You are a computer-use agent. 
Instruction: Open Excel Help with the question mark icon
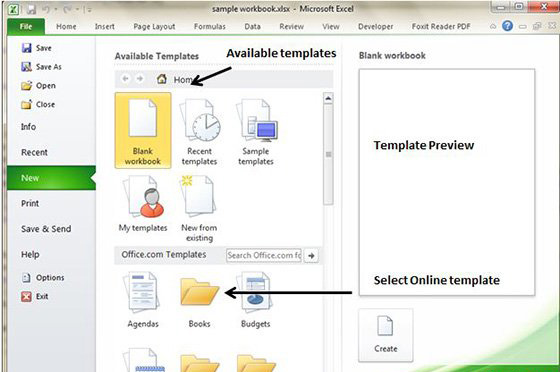coord(508,26)
